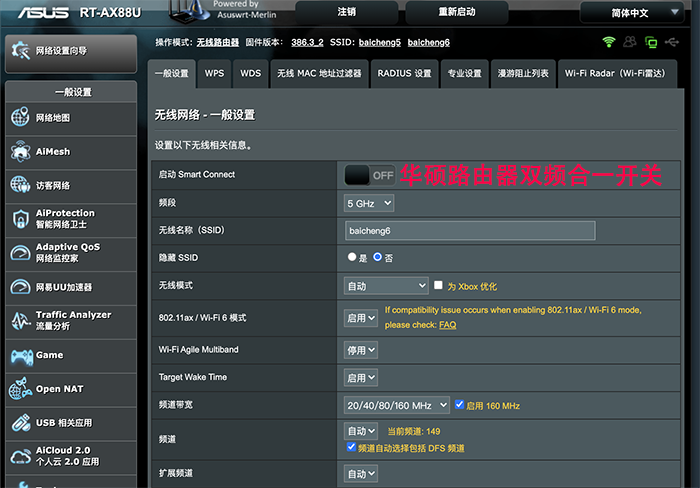Open the 网络地图 menu entry
Image resolution: width=700 pixels, height=488 pixels.
71,118
